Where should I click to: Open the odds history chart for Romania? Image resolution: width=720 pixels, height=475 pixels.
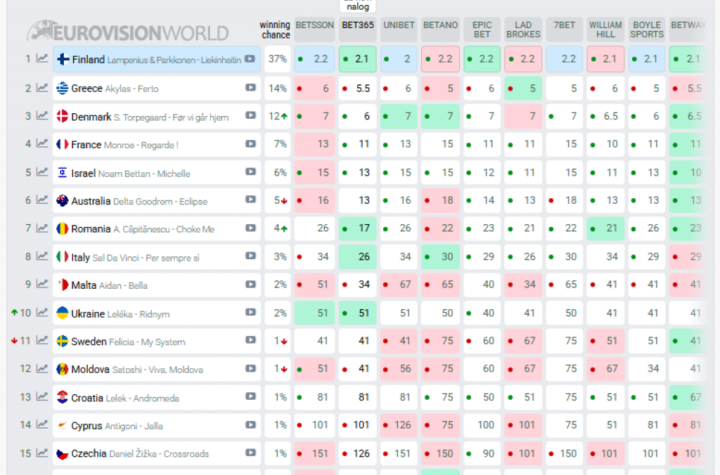(42, 228)
